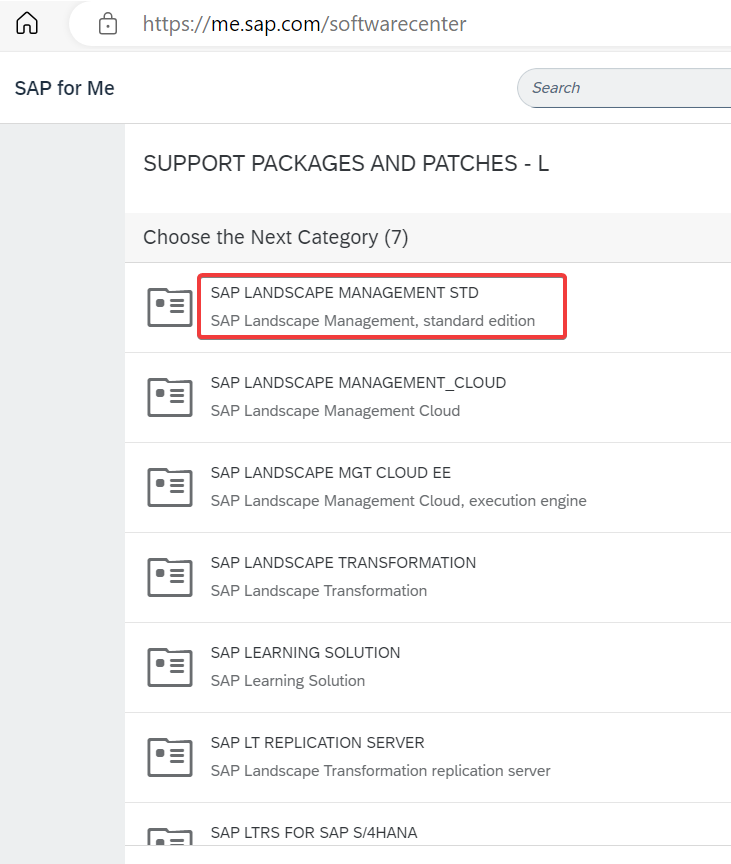Viewport: 731px width, 864px height.
Task: Open SAP LTRS FOR SAP S/4HANA category
Action: [314, 832]
